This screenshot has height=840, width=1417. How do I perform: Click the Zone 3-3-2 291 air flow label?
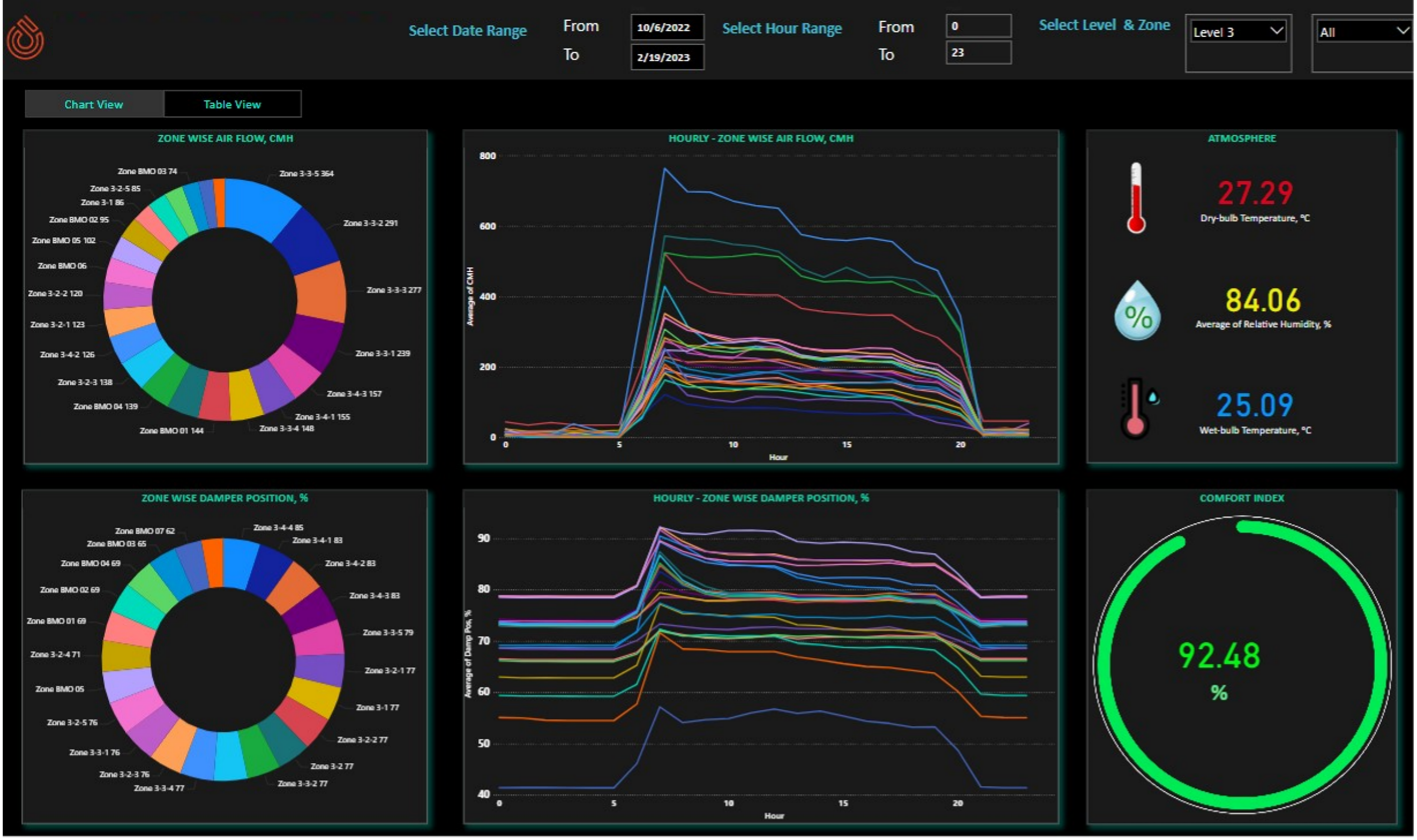pyautogui.click(x=370, y=223)
